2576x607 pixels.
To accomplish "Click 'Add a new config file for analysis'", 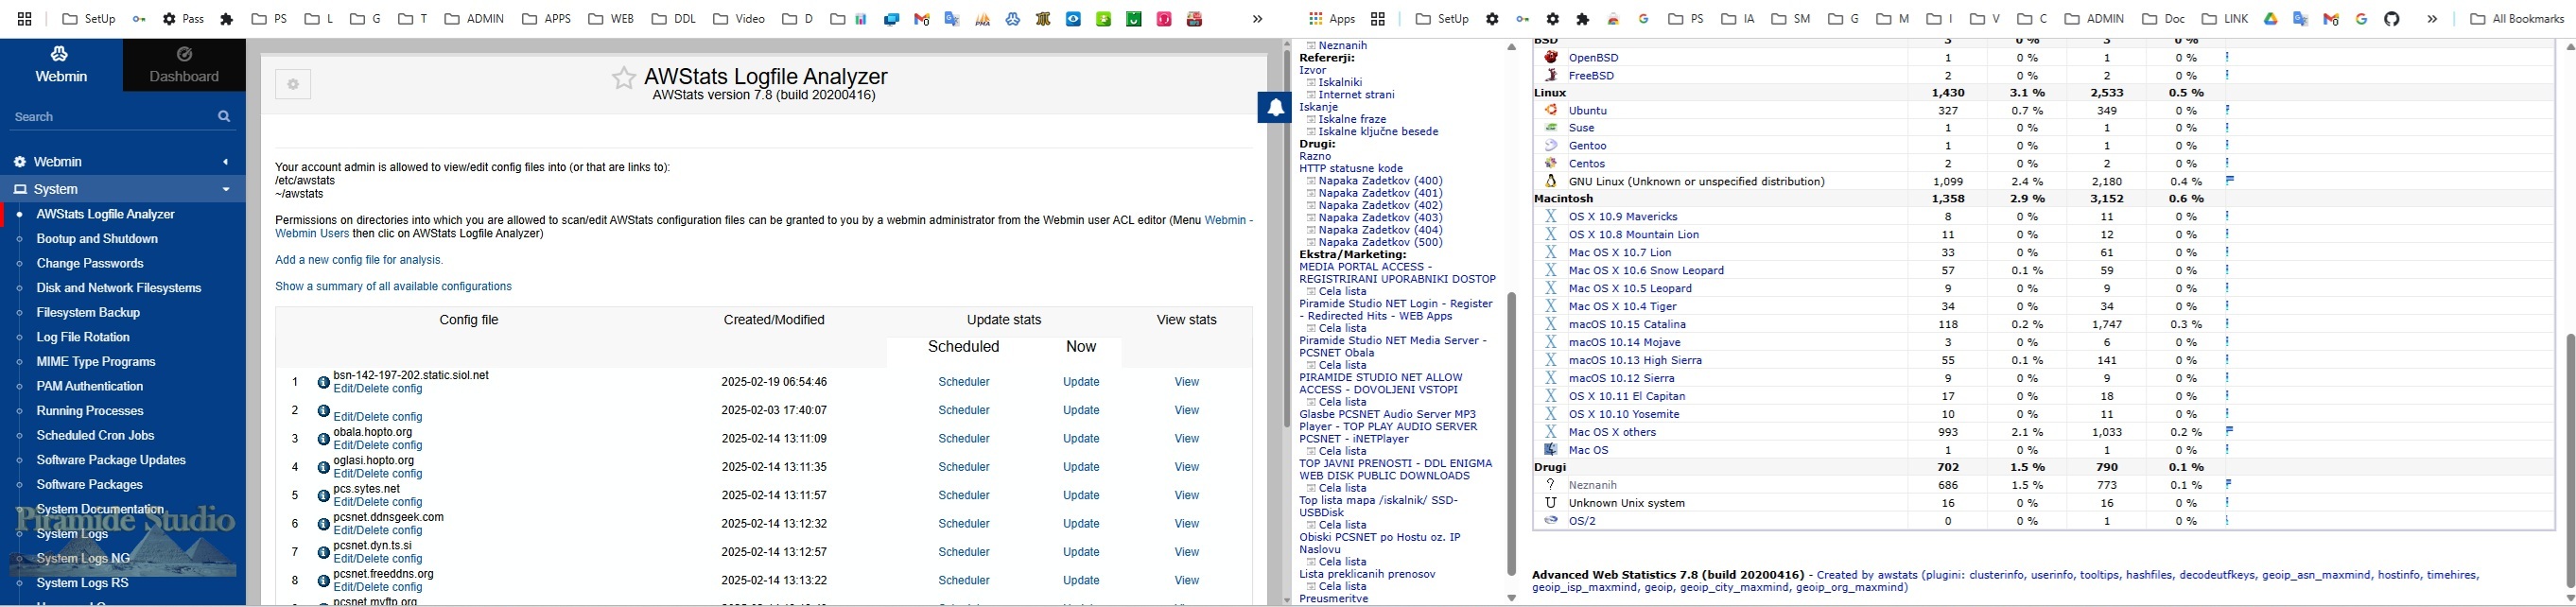I will 359,260.
